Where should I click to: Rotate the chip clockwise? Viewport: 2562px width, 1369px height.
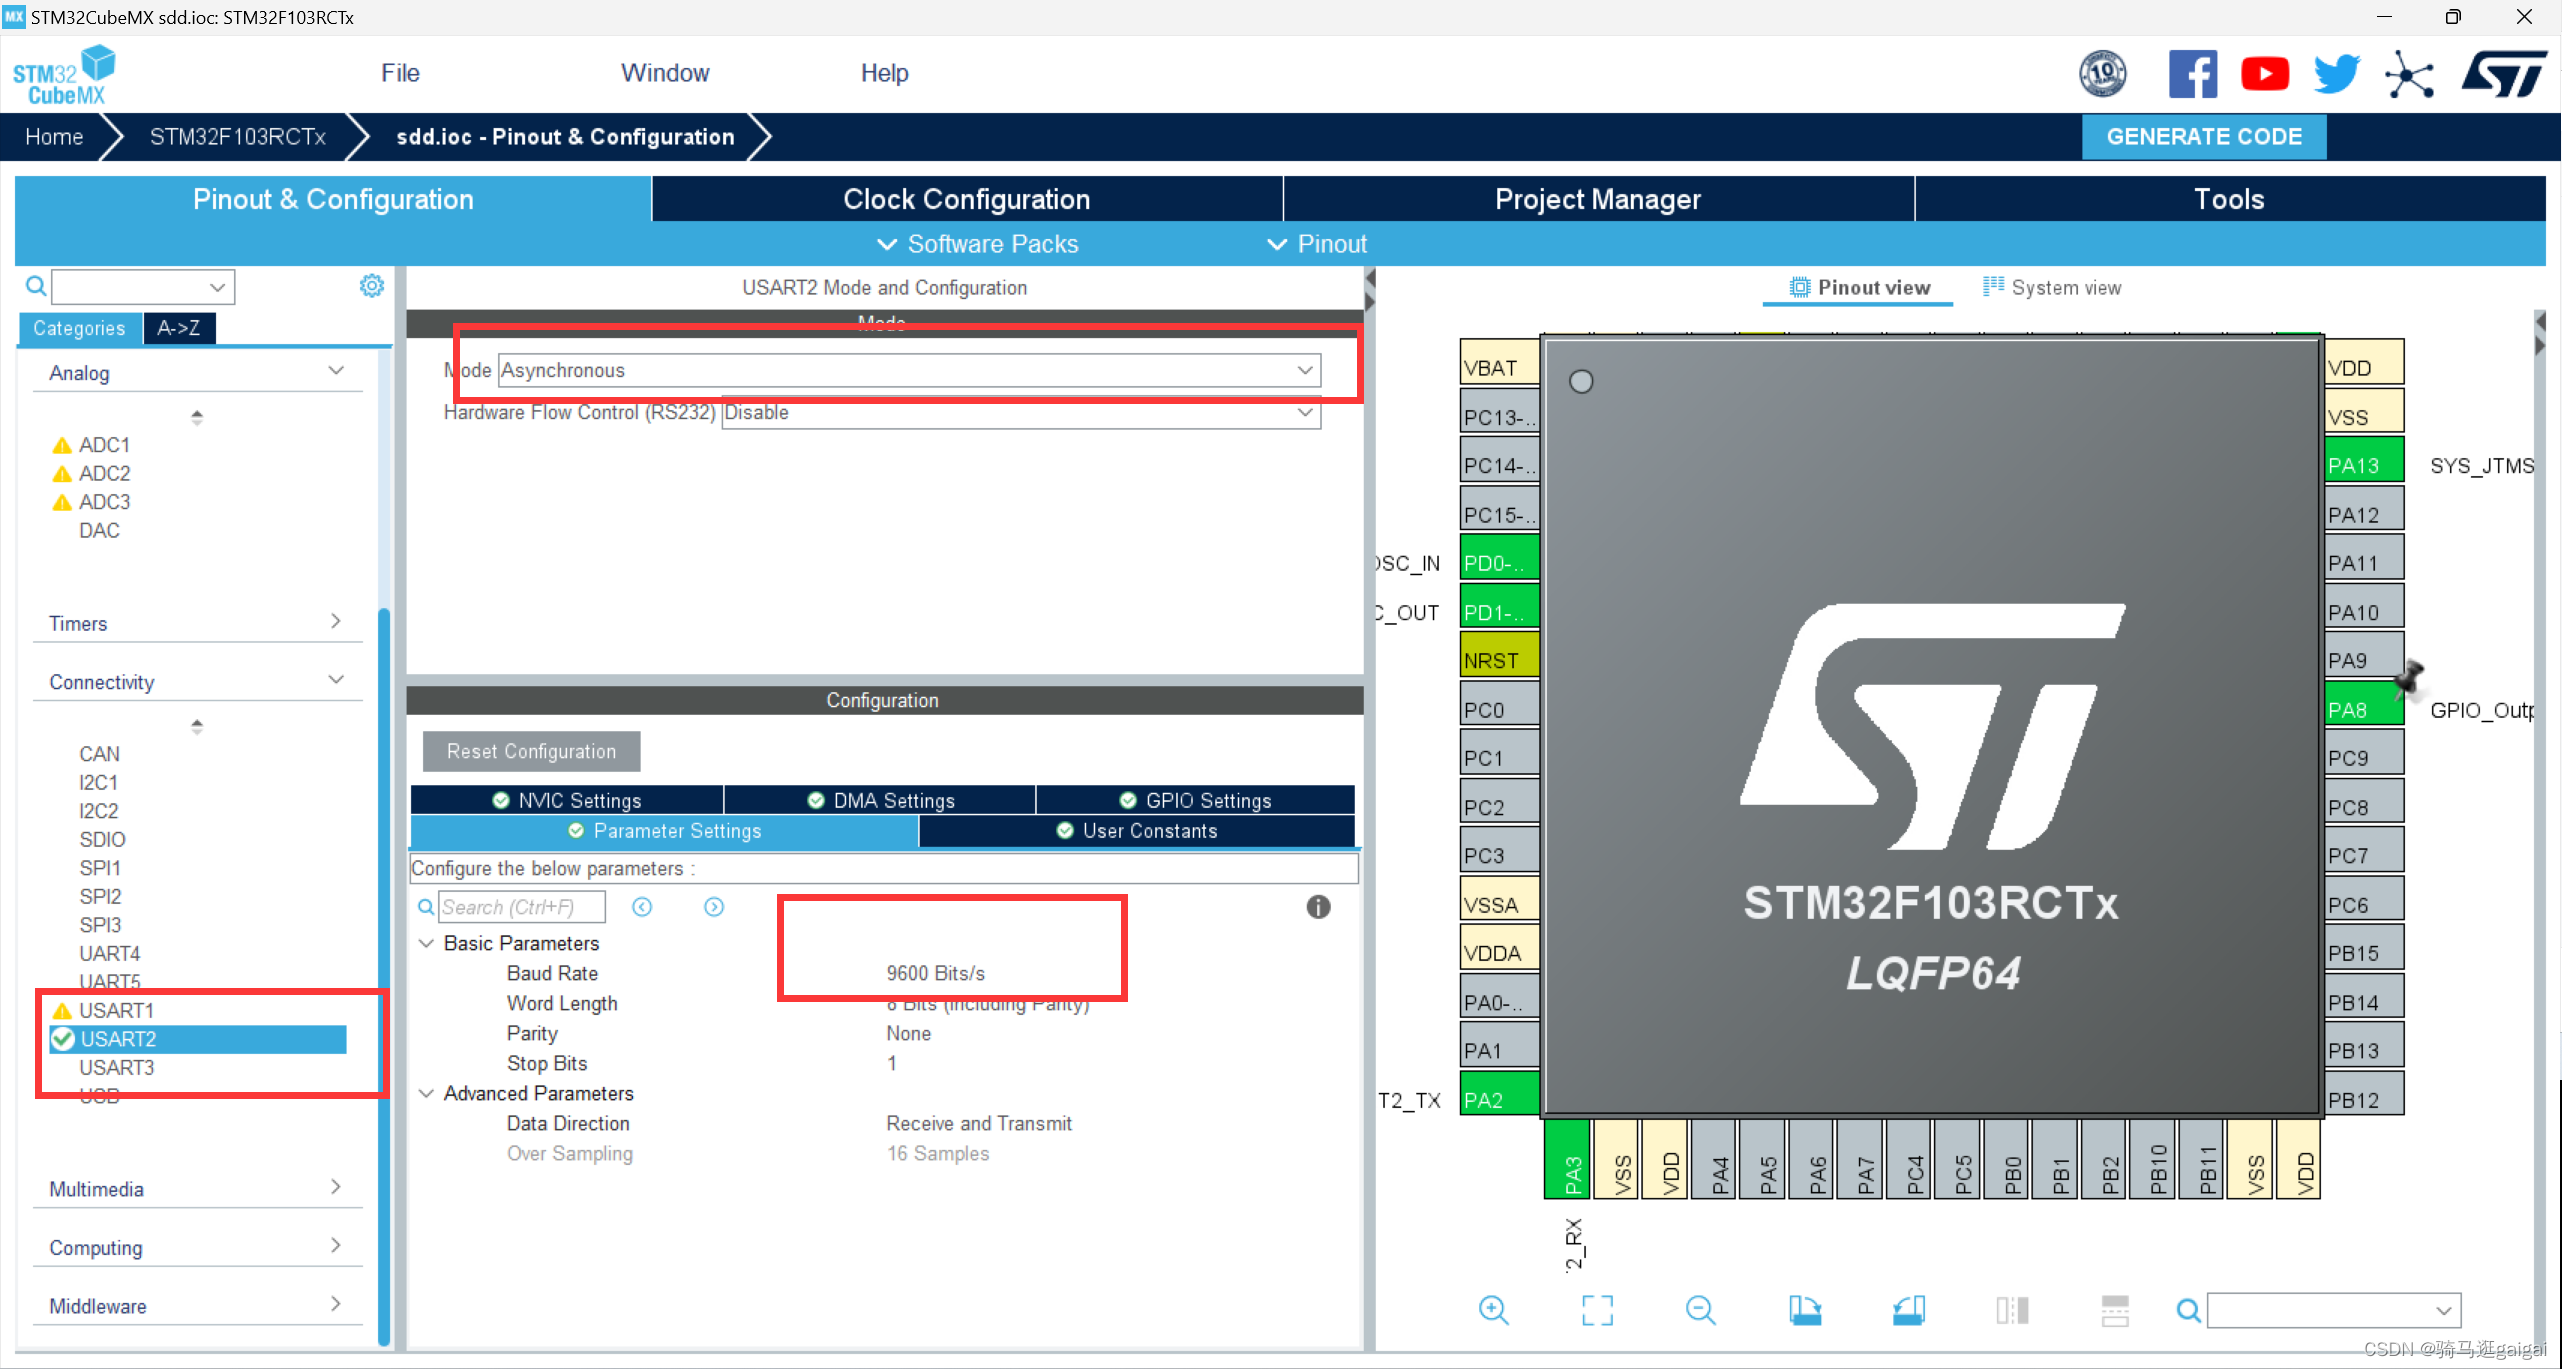click(x=1806, y=1310)
